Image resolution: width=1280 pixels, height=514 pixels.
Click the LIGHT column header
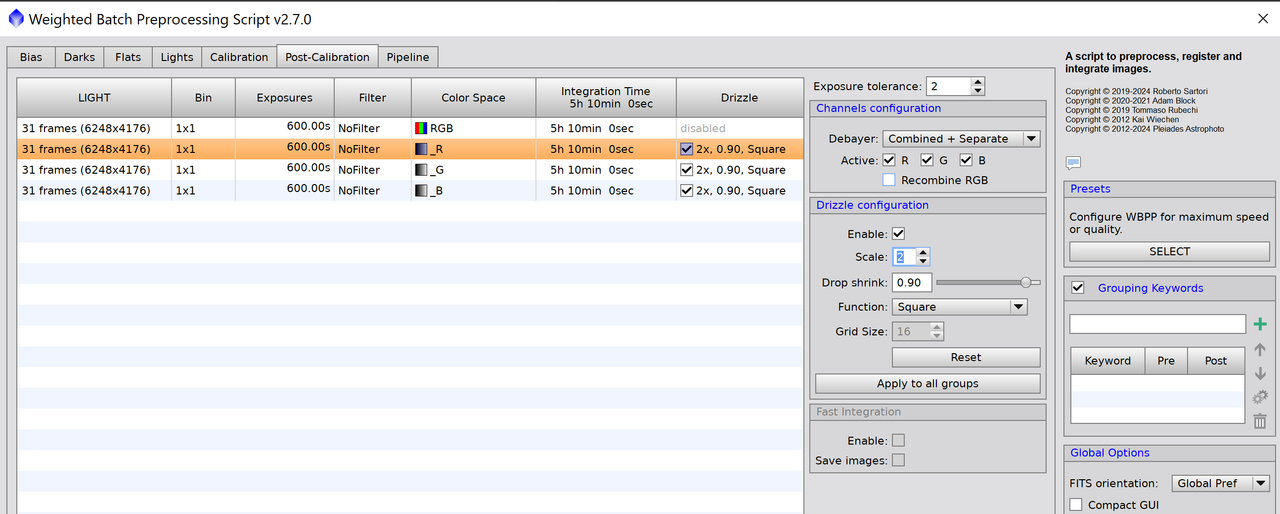94,98
